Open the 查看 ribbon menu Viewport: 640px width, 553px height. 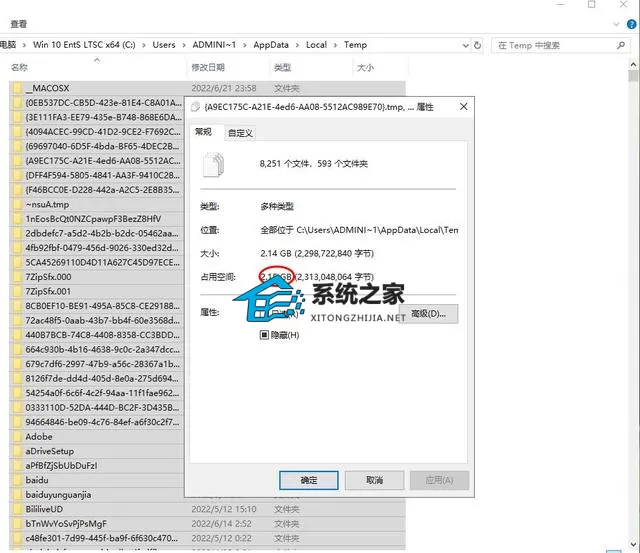[18, 24]
